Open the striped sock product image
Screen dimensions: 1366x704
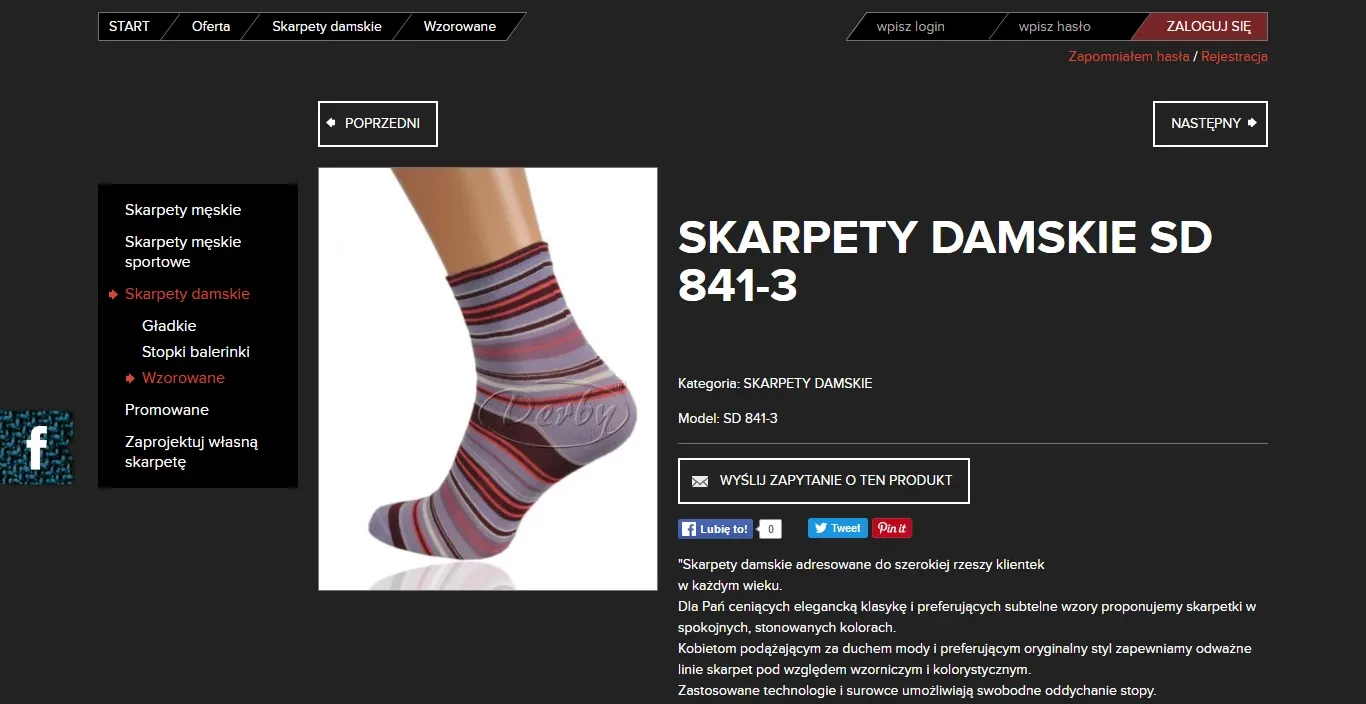coord(488,379)
